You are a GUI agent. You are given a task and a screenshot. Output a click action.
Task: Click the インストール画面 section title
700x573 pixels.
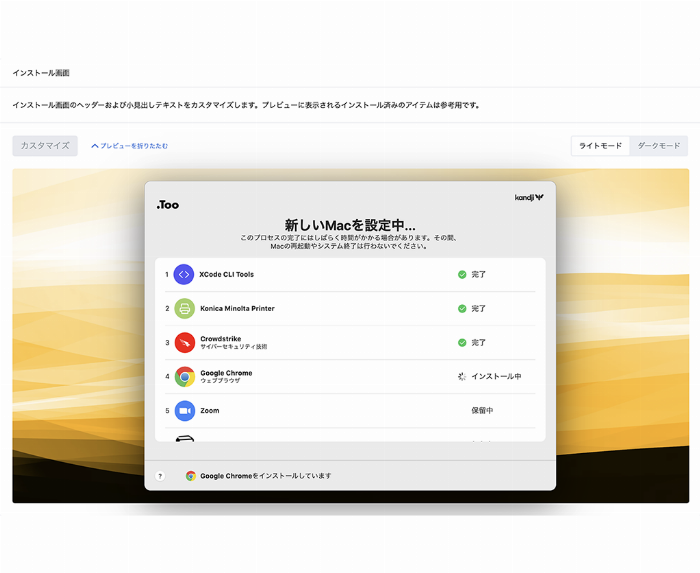point(41,73)
